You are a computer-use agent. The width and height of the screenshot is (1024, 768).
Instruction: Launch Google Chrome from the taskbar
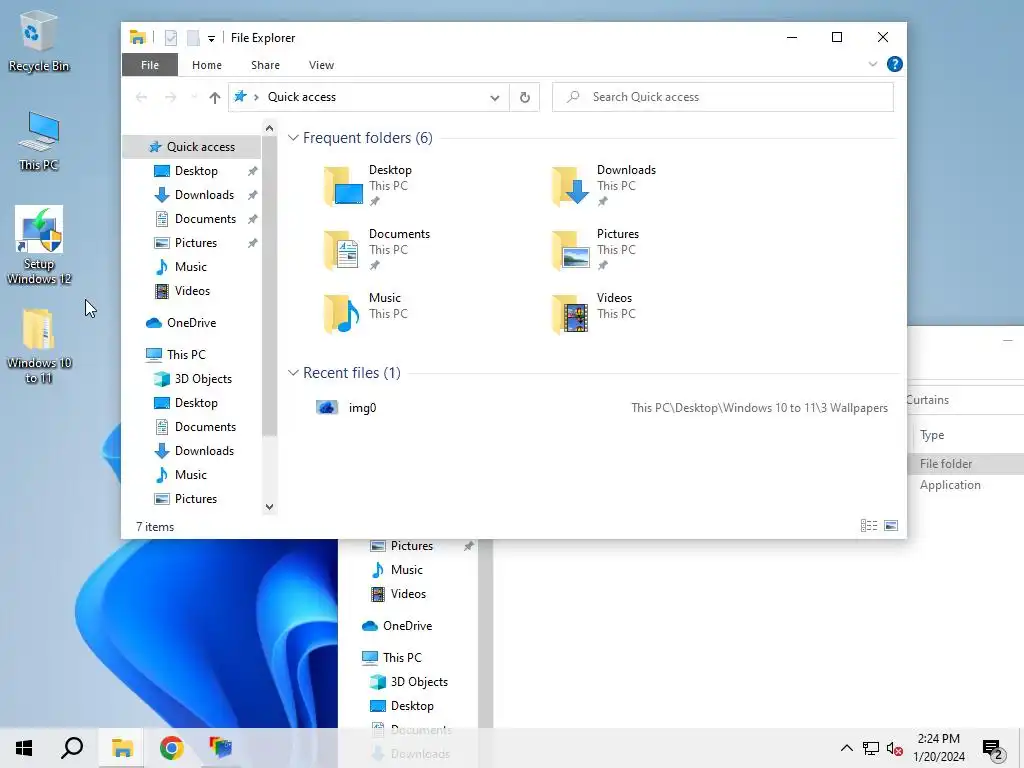(171, 748)
